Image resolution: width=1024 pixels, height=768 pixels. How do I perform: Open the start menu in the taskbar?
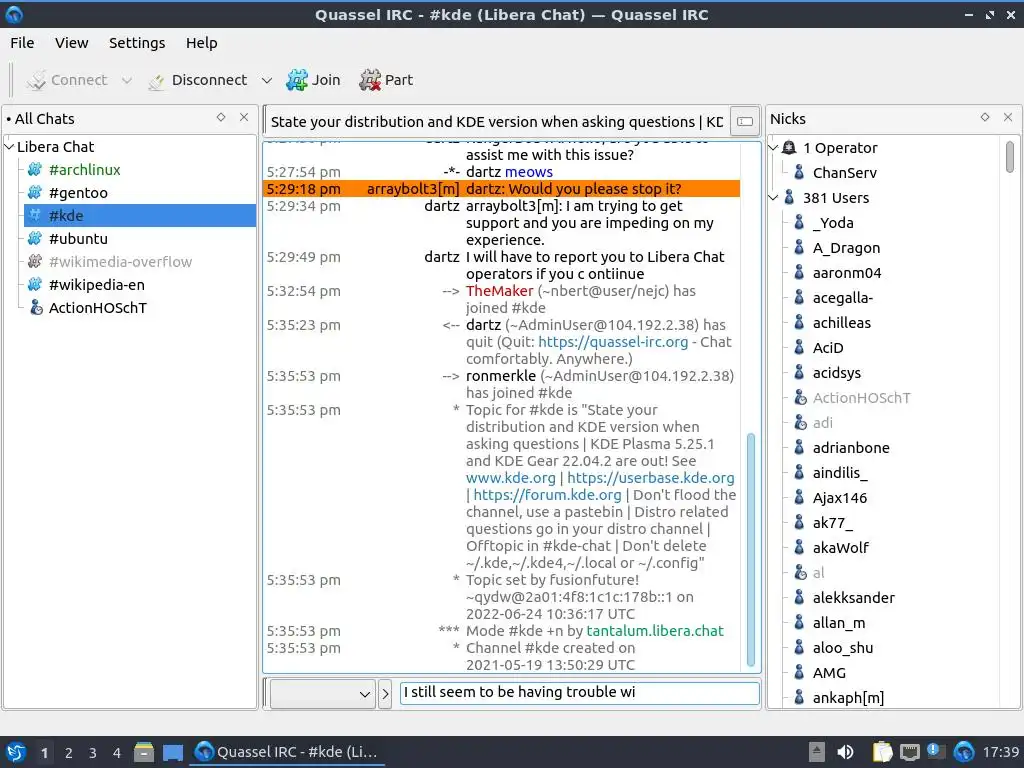16,752
